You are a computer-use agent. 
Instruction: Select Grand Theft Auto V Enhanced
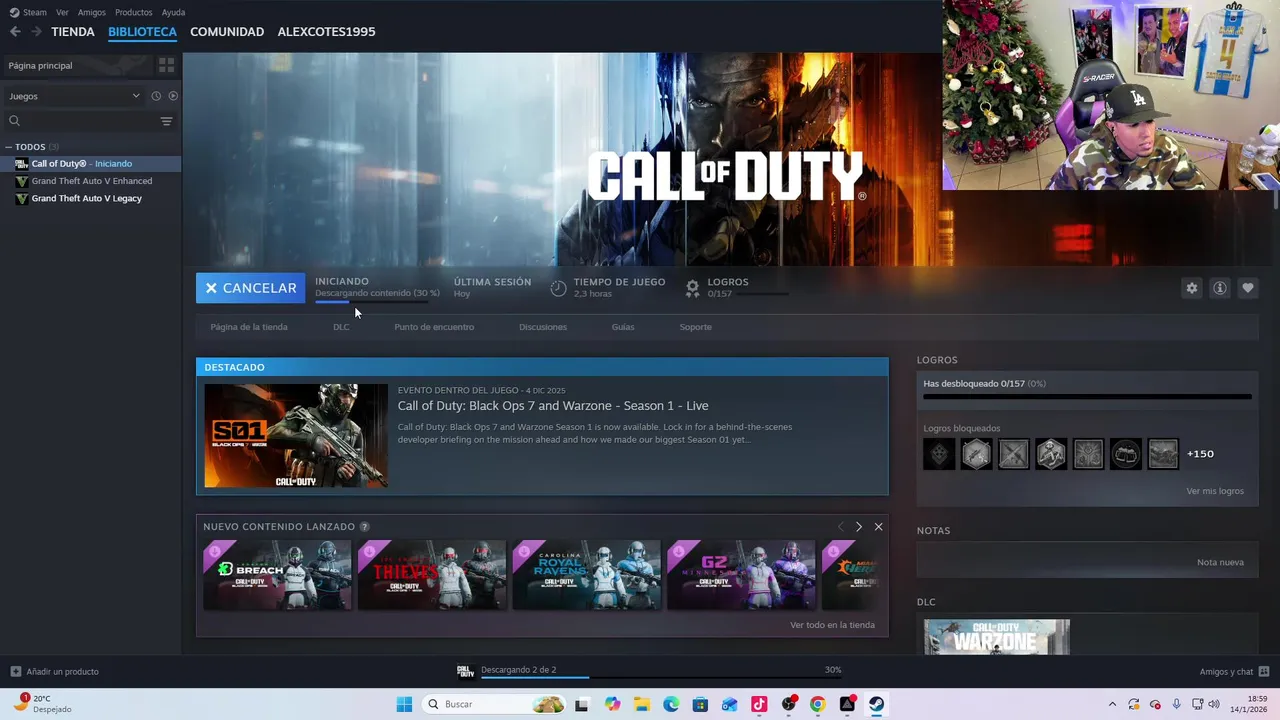[x=90, y=181]
